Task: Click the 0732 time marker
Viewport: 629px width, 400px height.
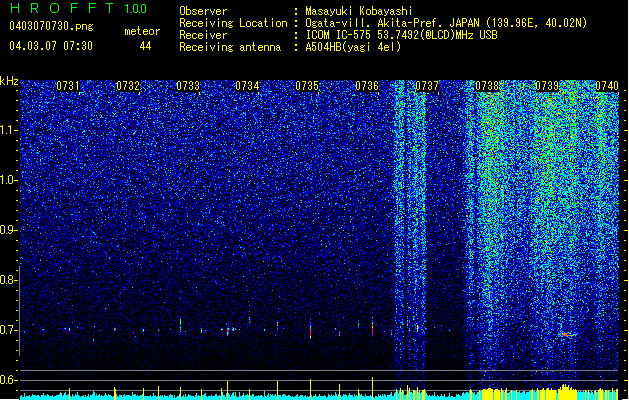Action: point(128,86)
